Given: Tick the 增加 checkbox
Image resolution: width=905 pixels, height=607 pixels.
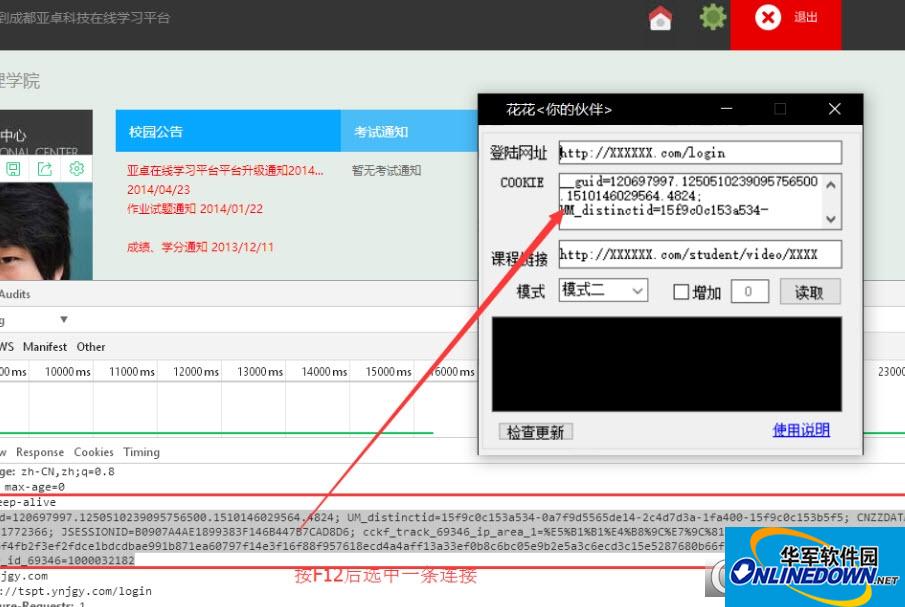Looking at the screenshot, I should pos(681,292).
